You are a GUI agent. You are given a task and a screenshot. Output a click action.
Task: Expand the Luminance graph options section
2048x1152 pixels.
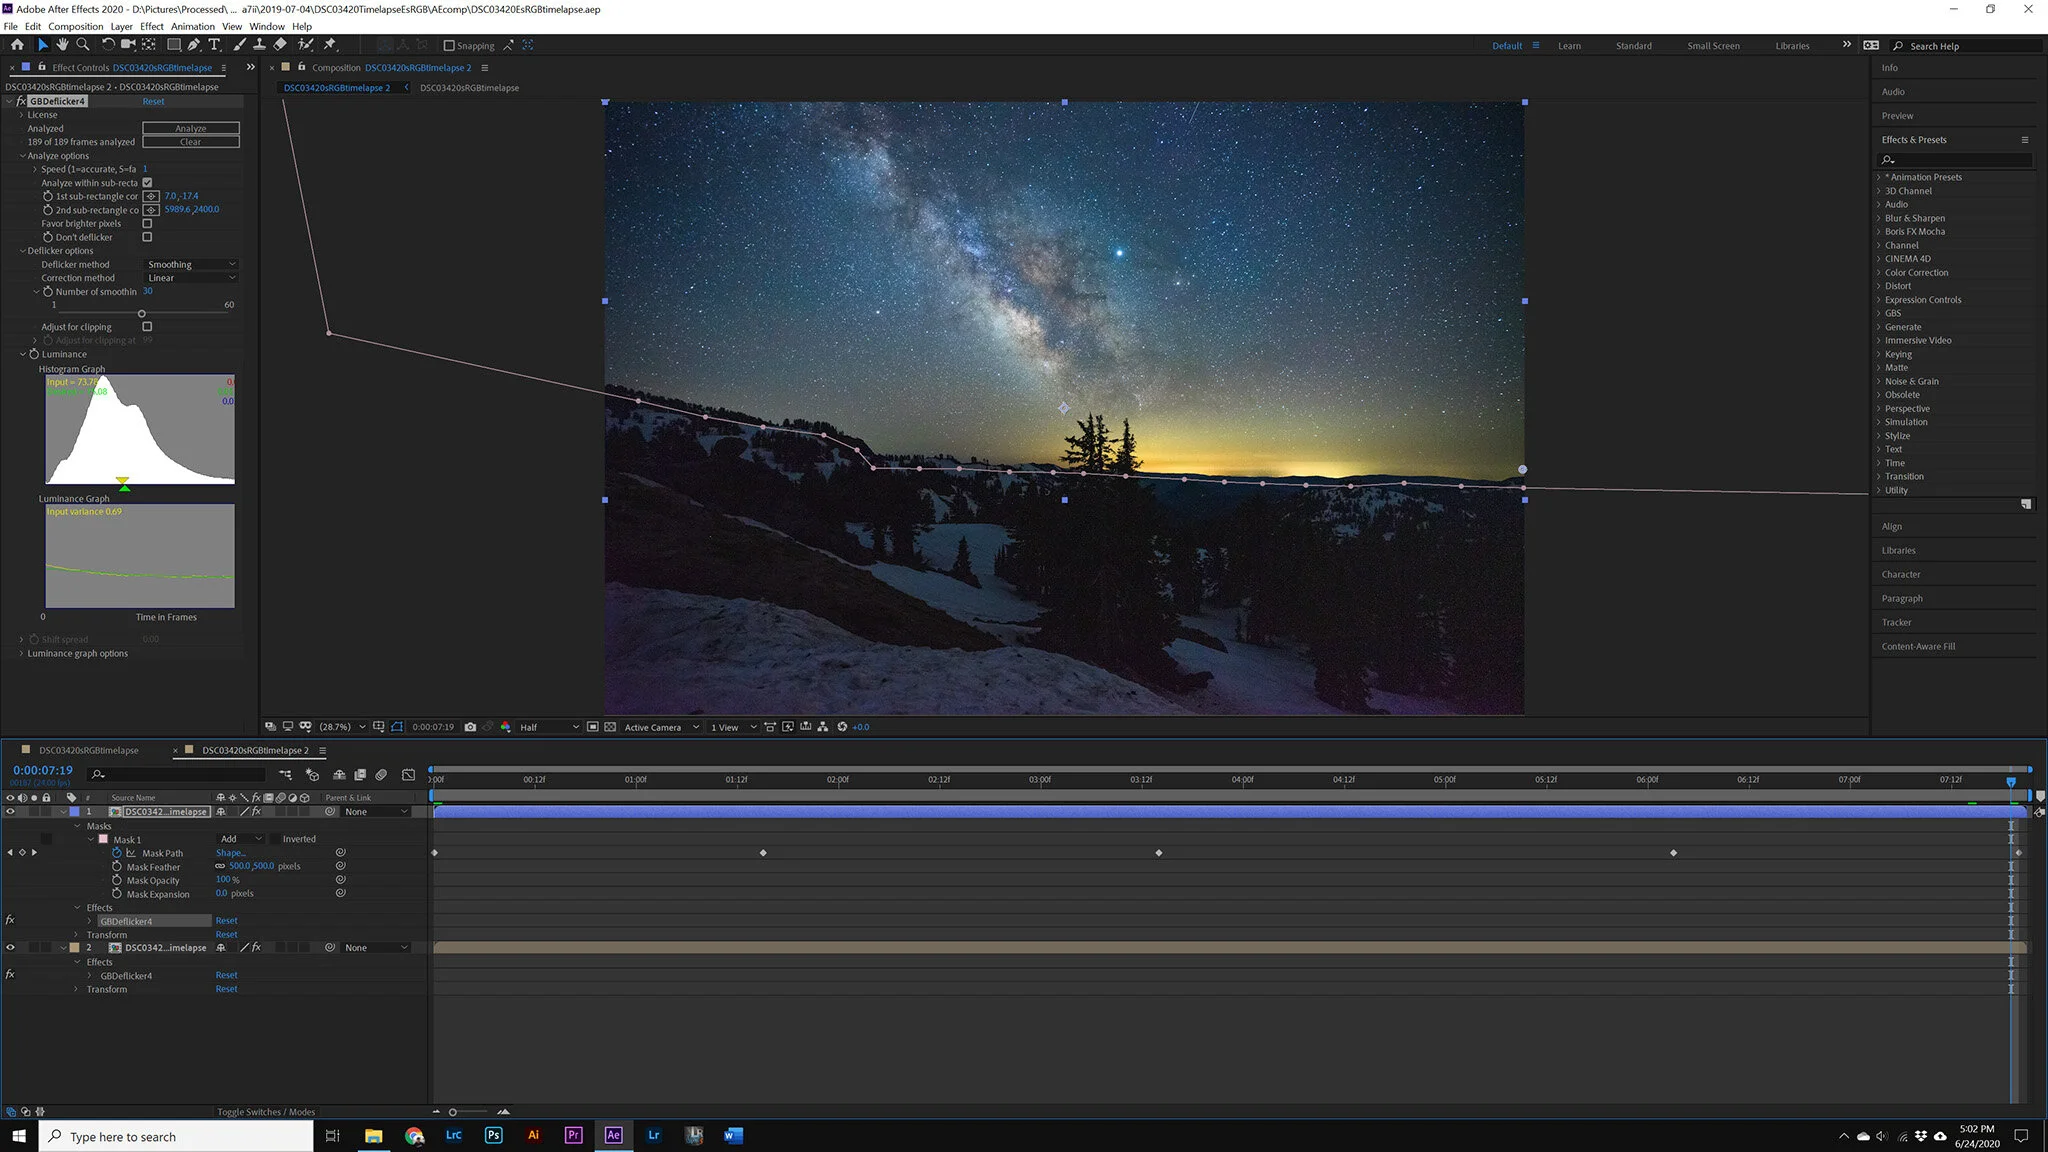(22, 654)
